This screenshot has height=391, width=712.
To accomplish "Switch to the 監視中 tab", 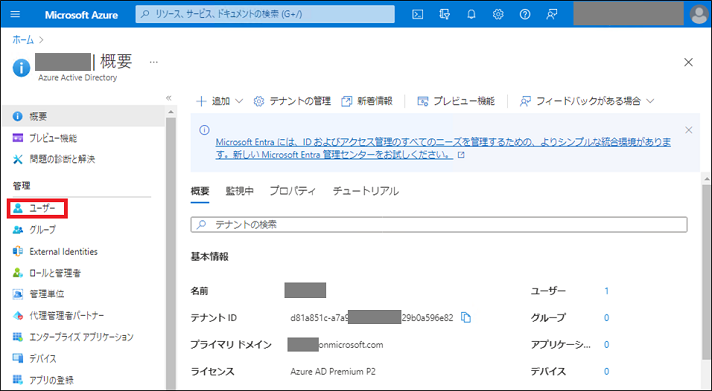I will point(239,191).
